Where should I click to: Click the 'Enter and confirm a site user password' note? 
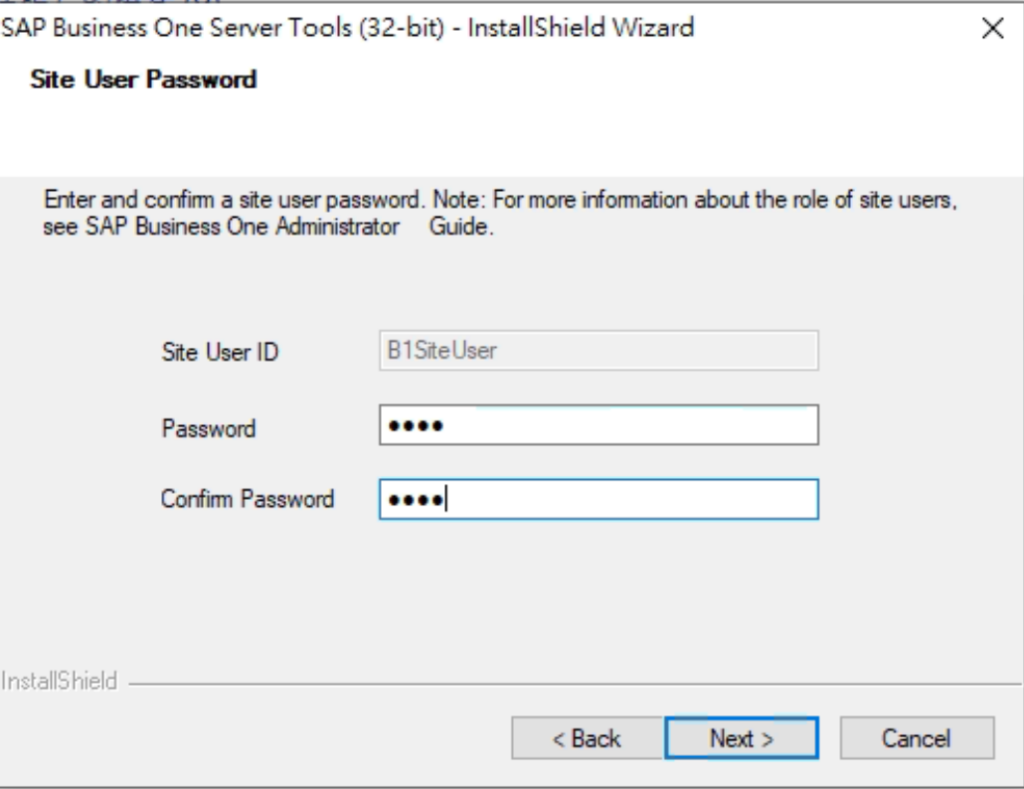pos(500,213)
